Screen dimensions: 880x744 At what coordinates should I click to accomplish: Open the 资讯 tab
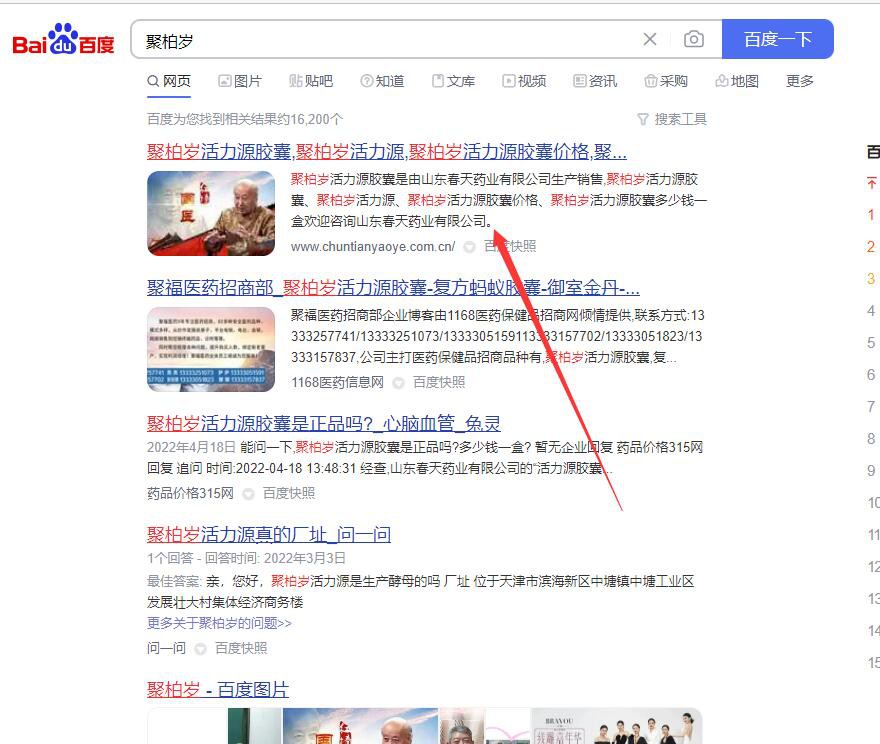(x=595, y=81)
